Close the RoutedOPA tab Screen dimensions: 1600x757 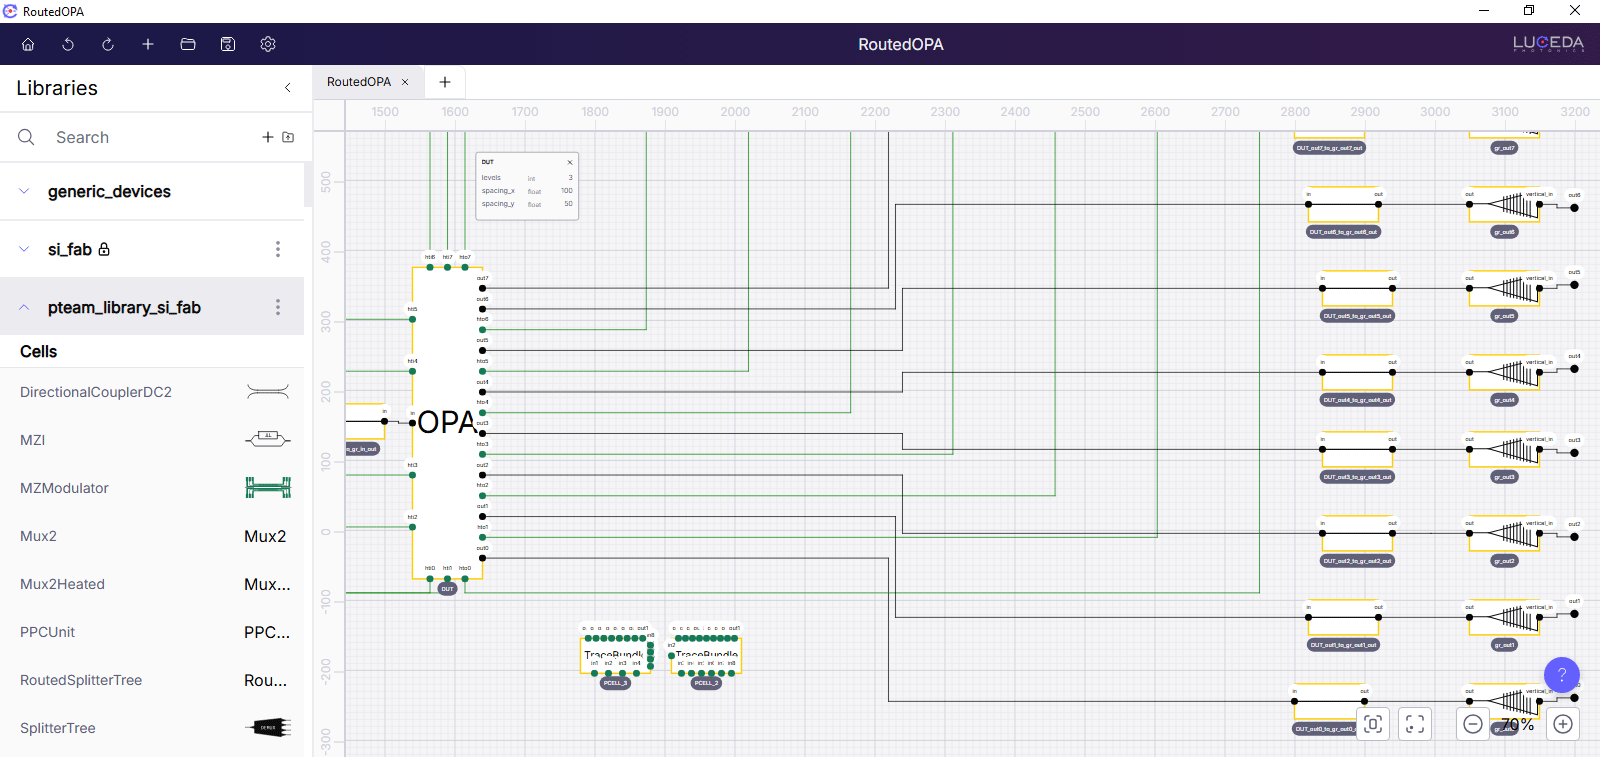click(405, 82)
